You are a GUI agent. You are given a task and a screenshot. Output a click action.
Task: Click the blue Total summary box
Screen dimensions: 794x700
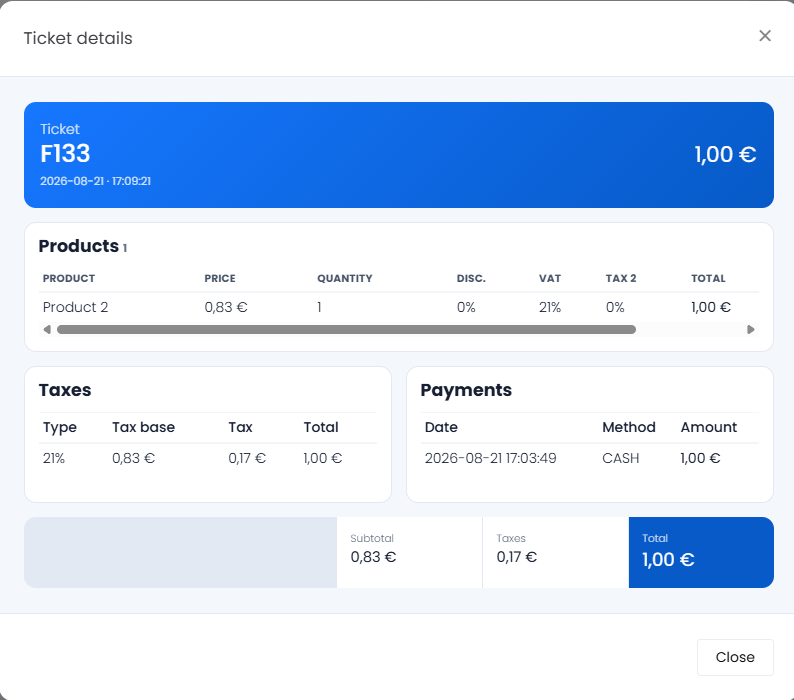click(x=701, y=552)
